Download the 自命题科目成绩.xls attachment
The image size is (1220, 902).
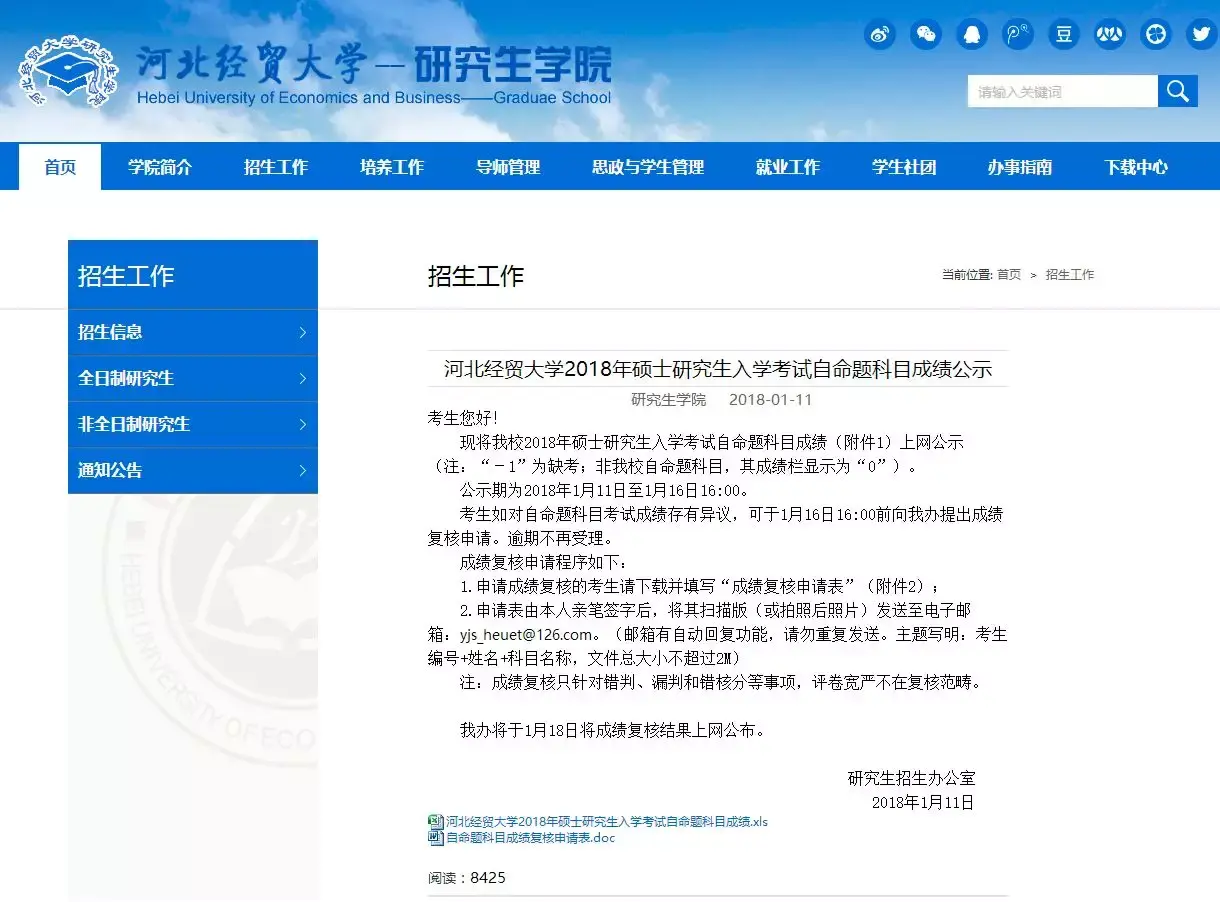coord(600,821)
